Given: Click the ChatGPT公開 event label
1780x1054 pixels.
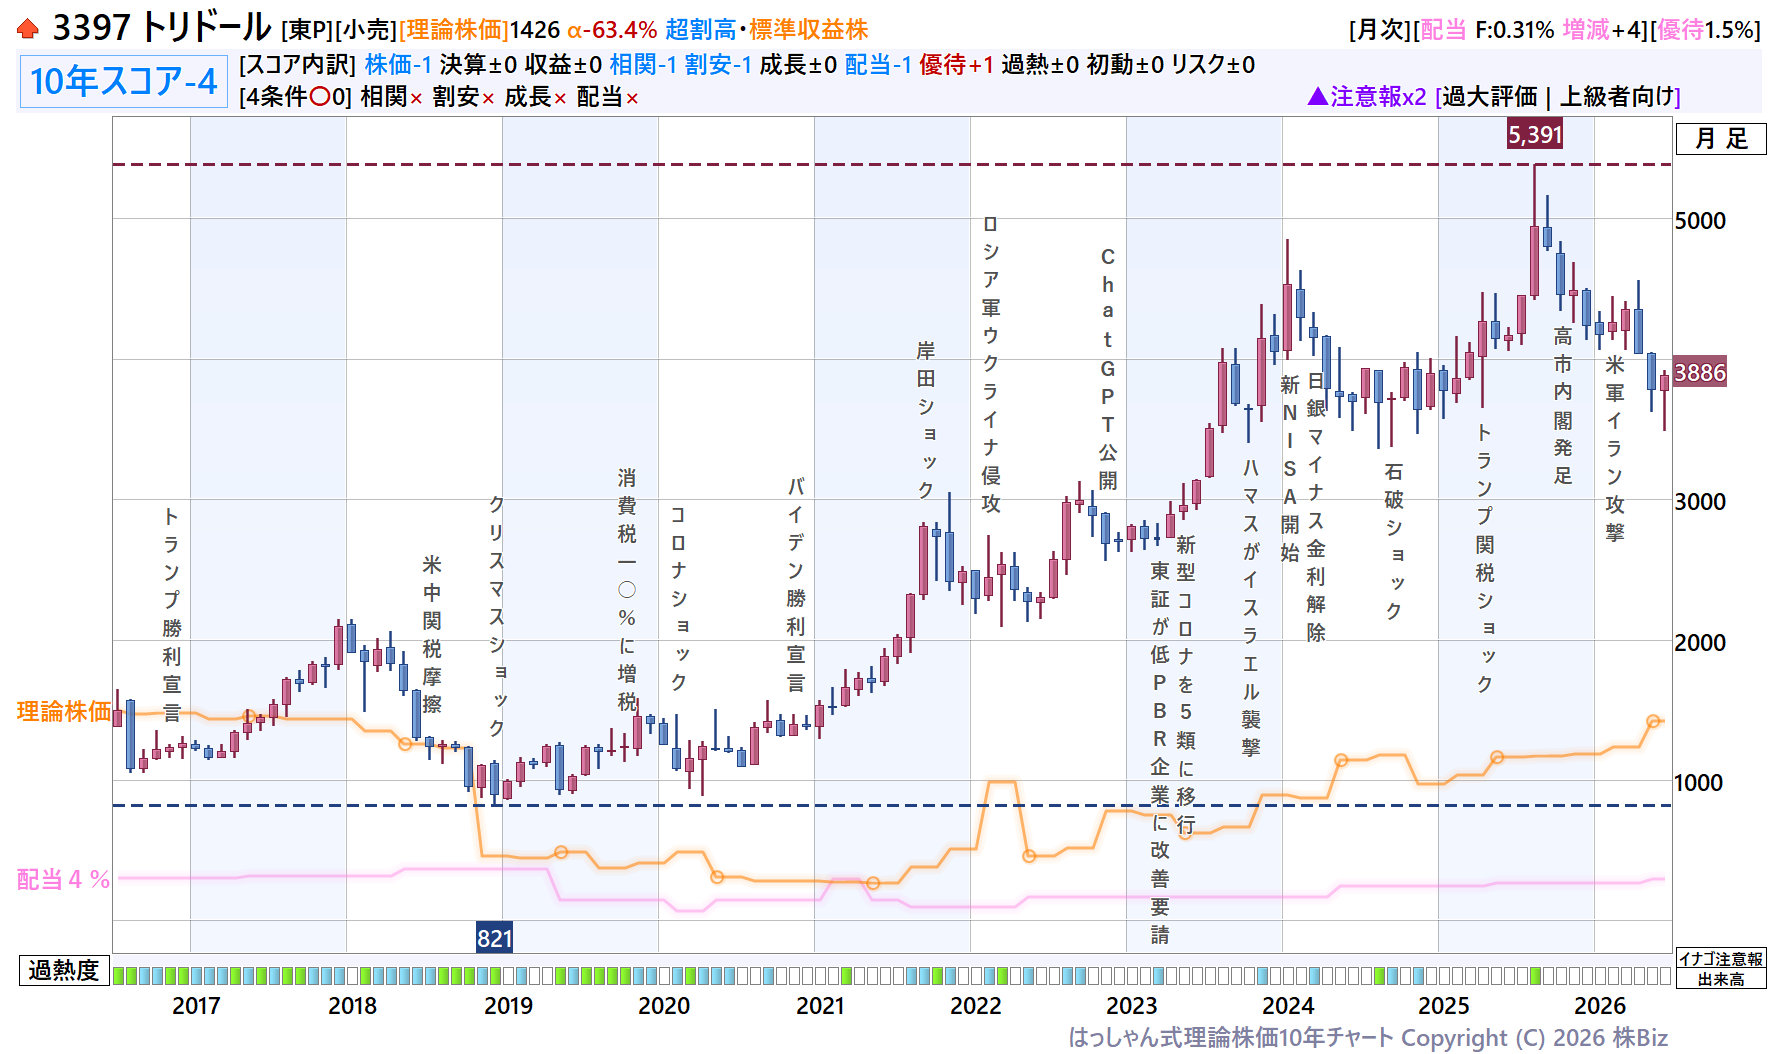Looking at the screenshot, I should pyautogui.click(x=1108, y=369).
